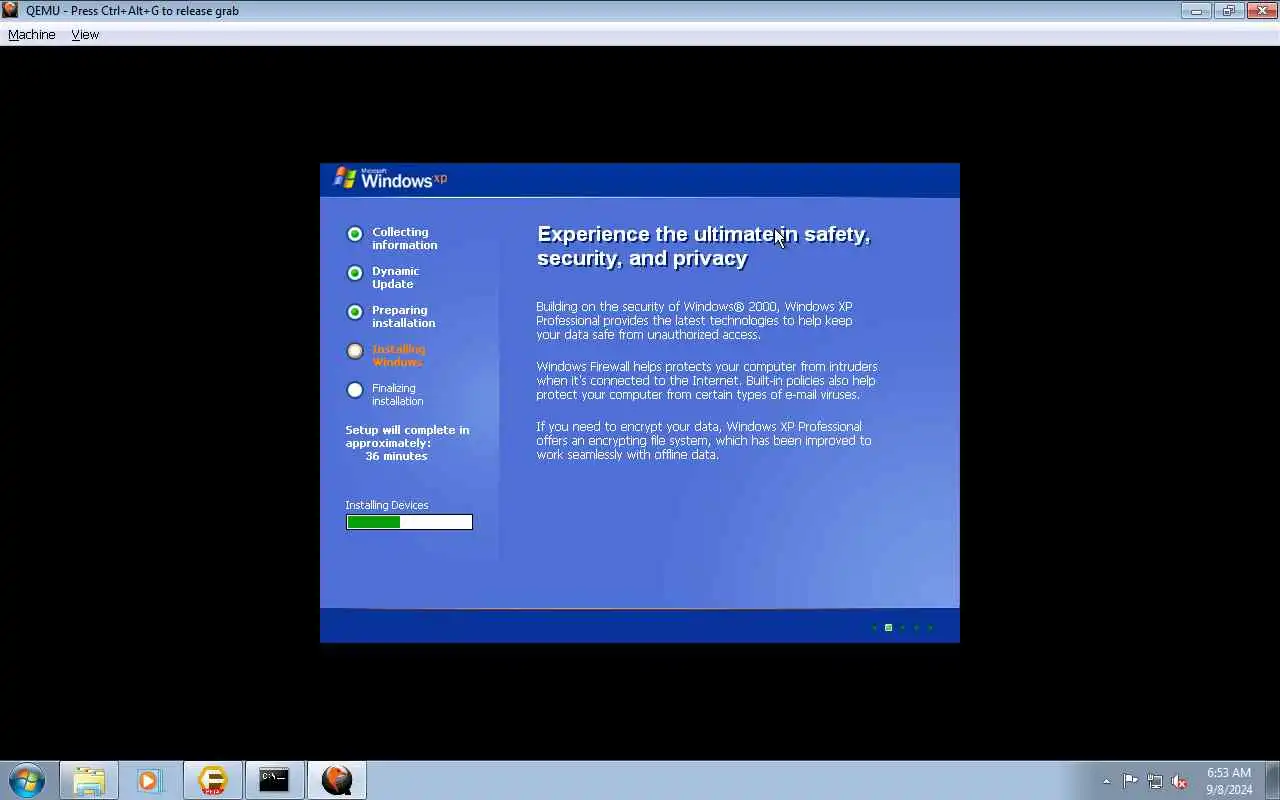Click the paragraph about encrypting file system
This screenshot has width=1280, height=800.
pos(704,440)
